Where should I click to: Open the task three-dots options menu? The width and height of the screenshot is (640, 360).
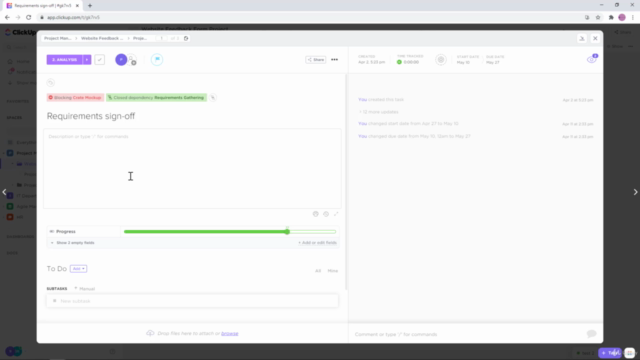tap(334, 60)
